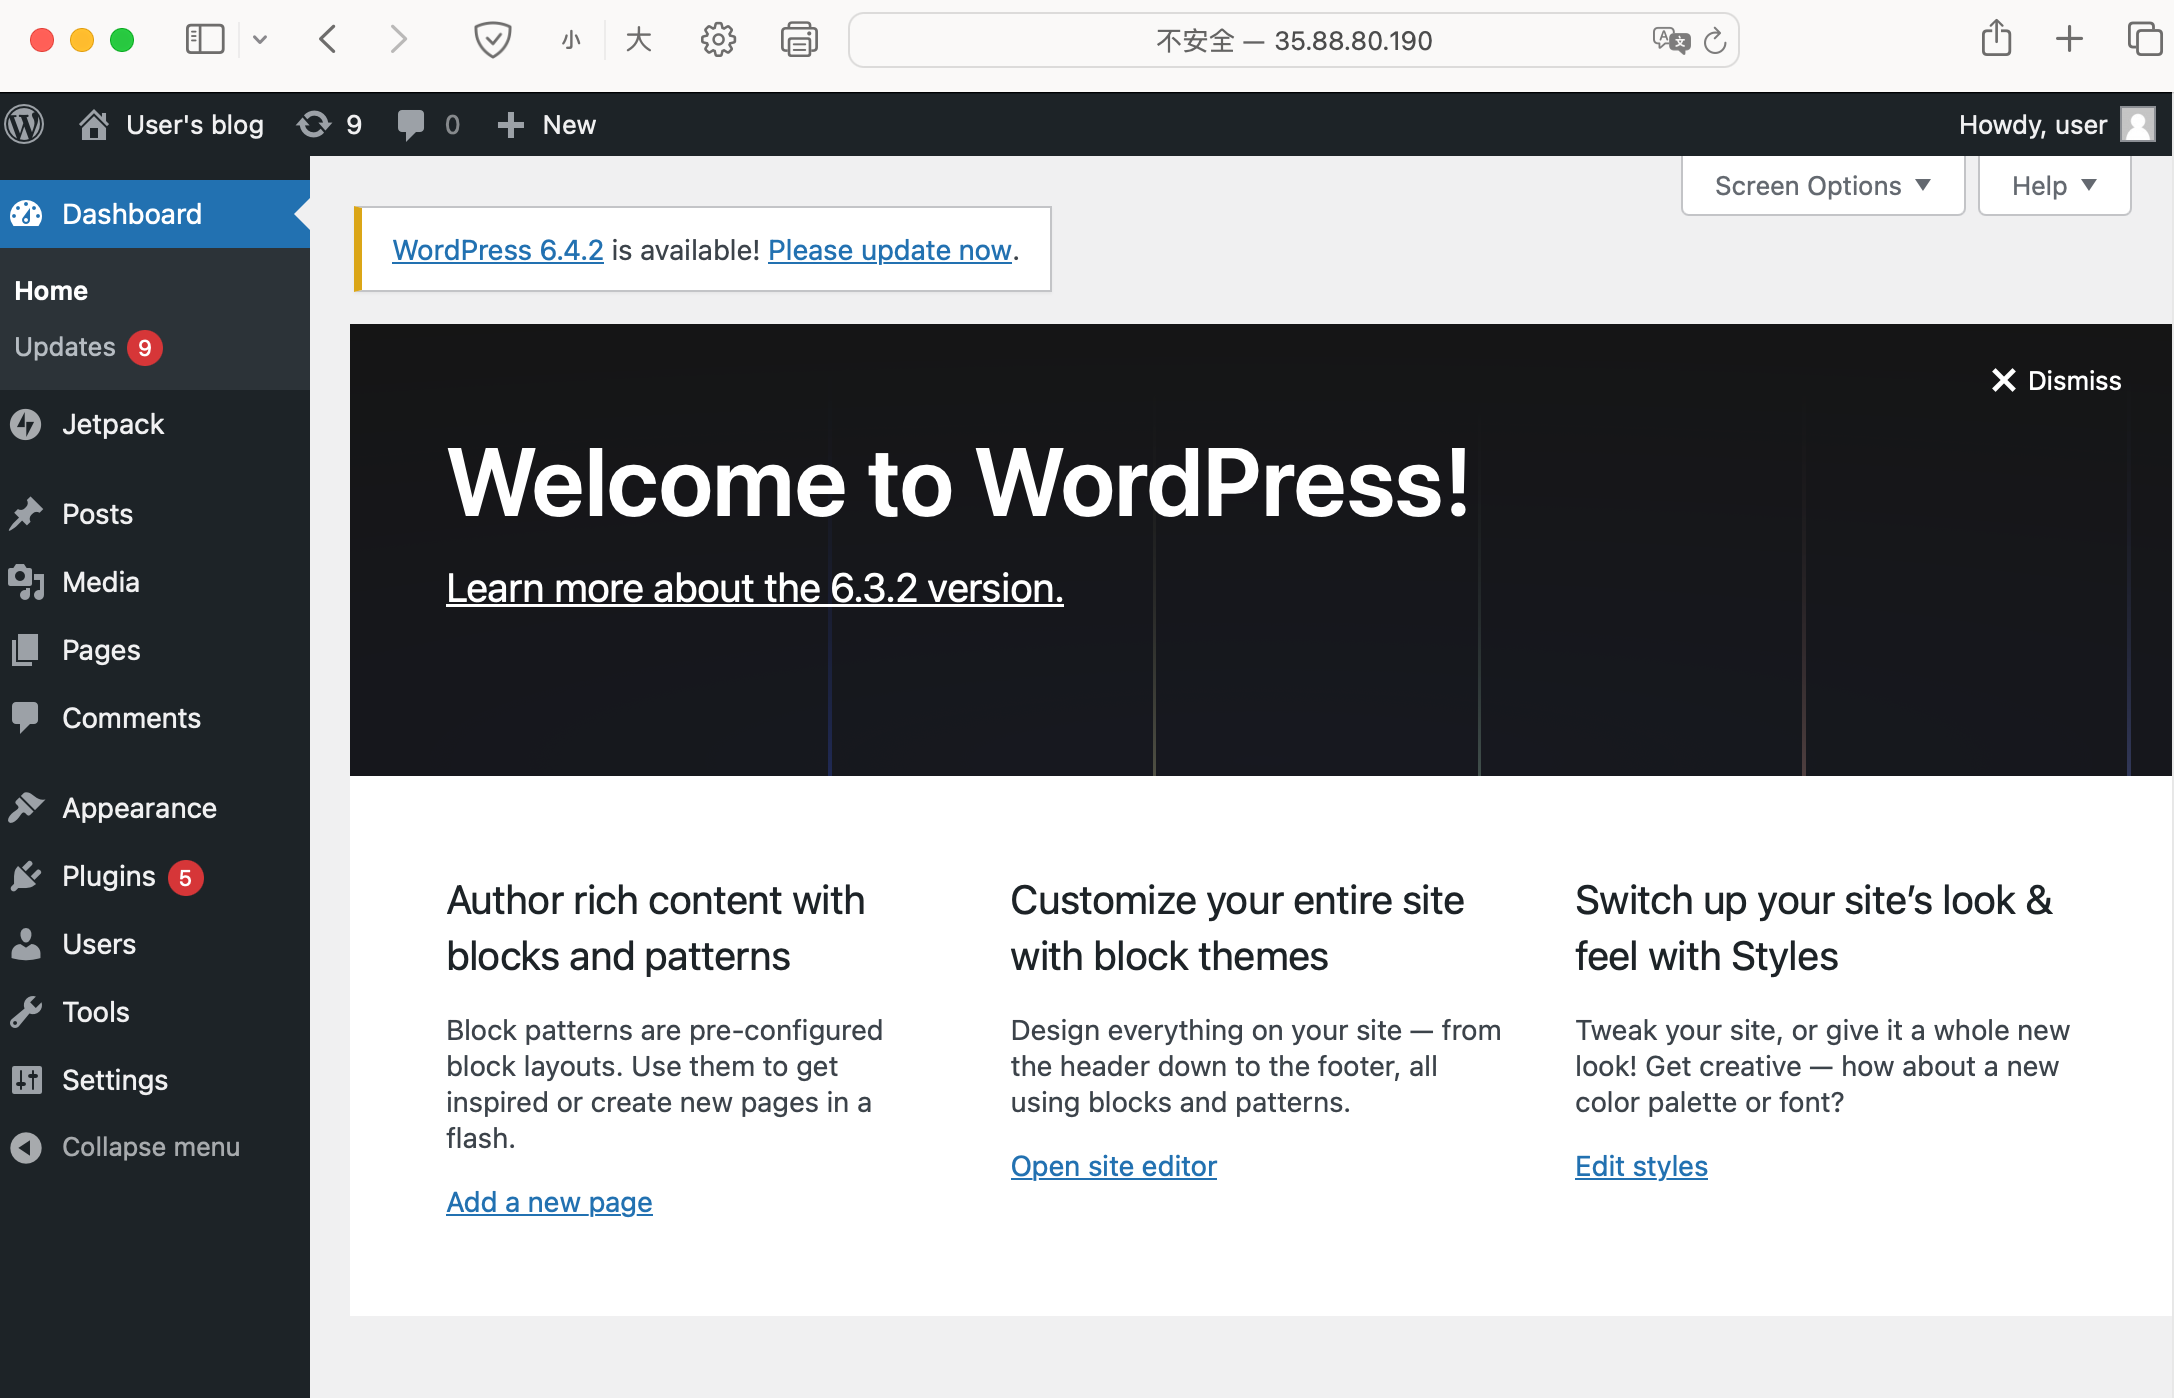Click the Safari sidebar toggle icon

click(205, 40)
